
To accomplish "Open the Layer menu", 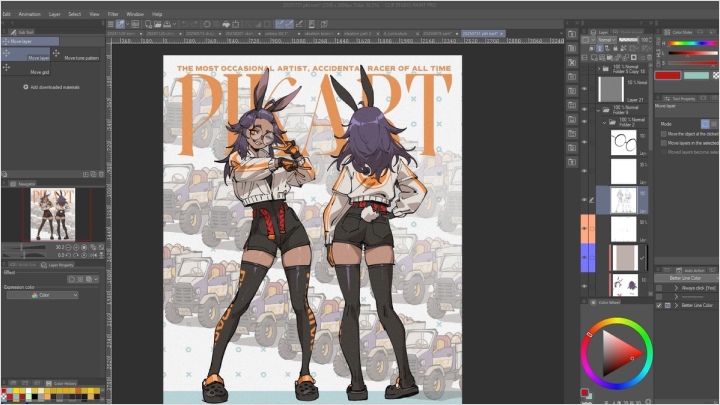I will pos(55,14).
